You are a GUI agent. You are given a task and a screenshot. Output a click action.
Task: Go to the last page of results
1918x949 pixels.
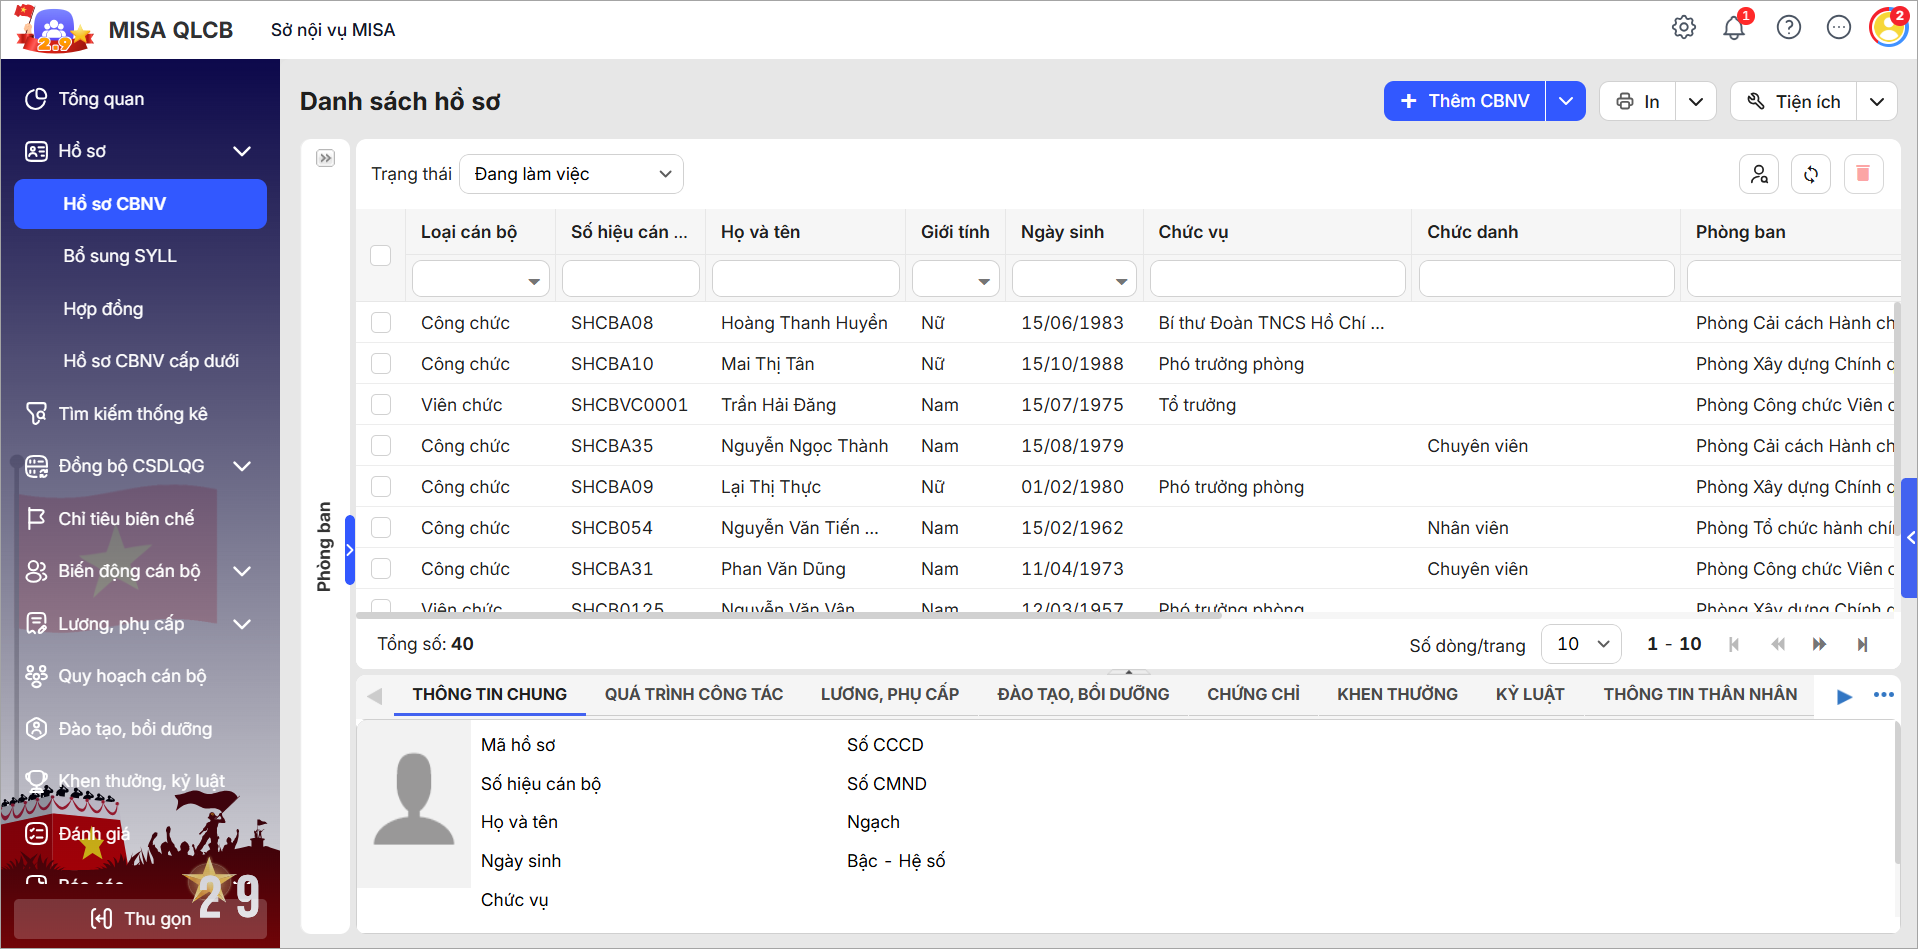pos(1862,645)
